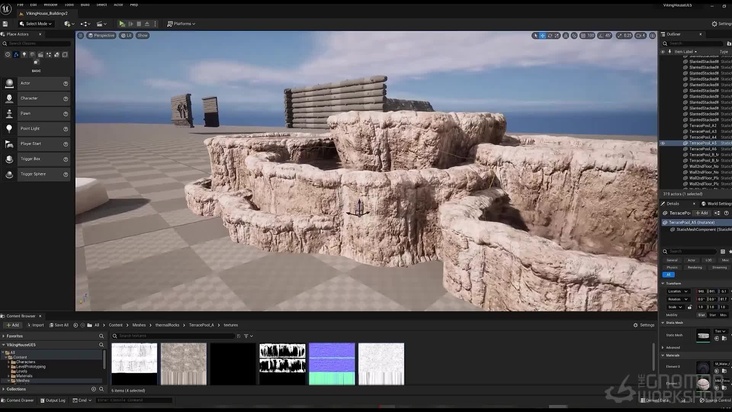
Task: Click the Player Start actor icon
Action: pyautogui.click(x=9, y=143)
